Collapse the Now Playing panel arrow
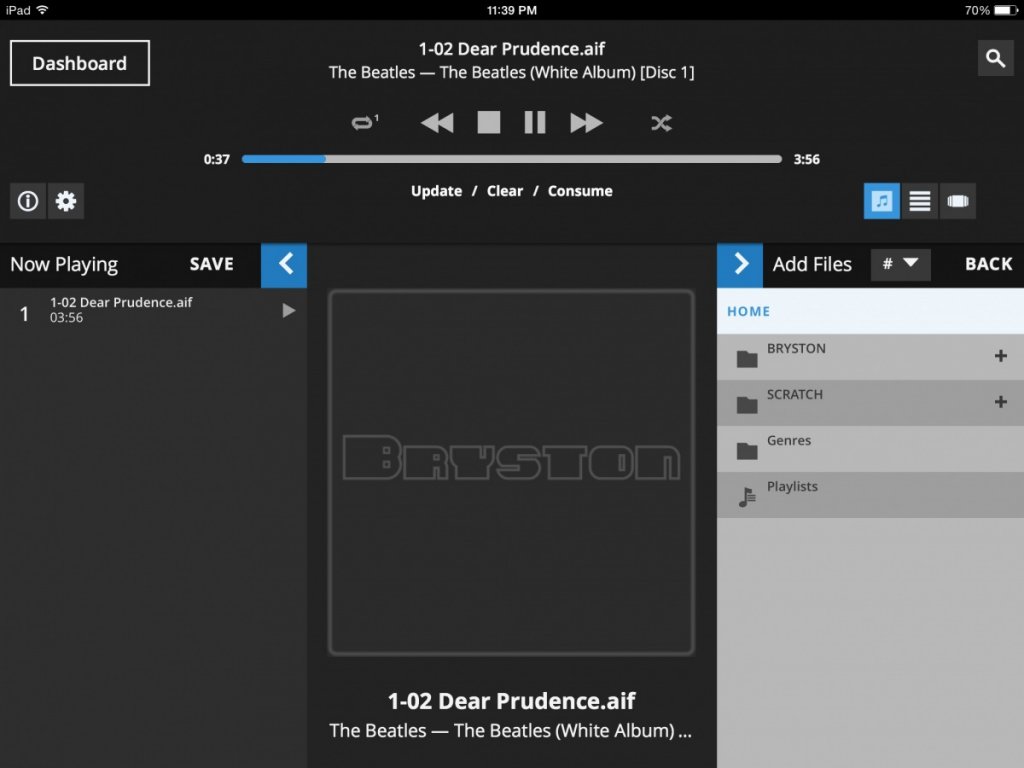 tap(284, 264)
